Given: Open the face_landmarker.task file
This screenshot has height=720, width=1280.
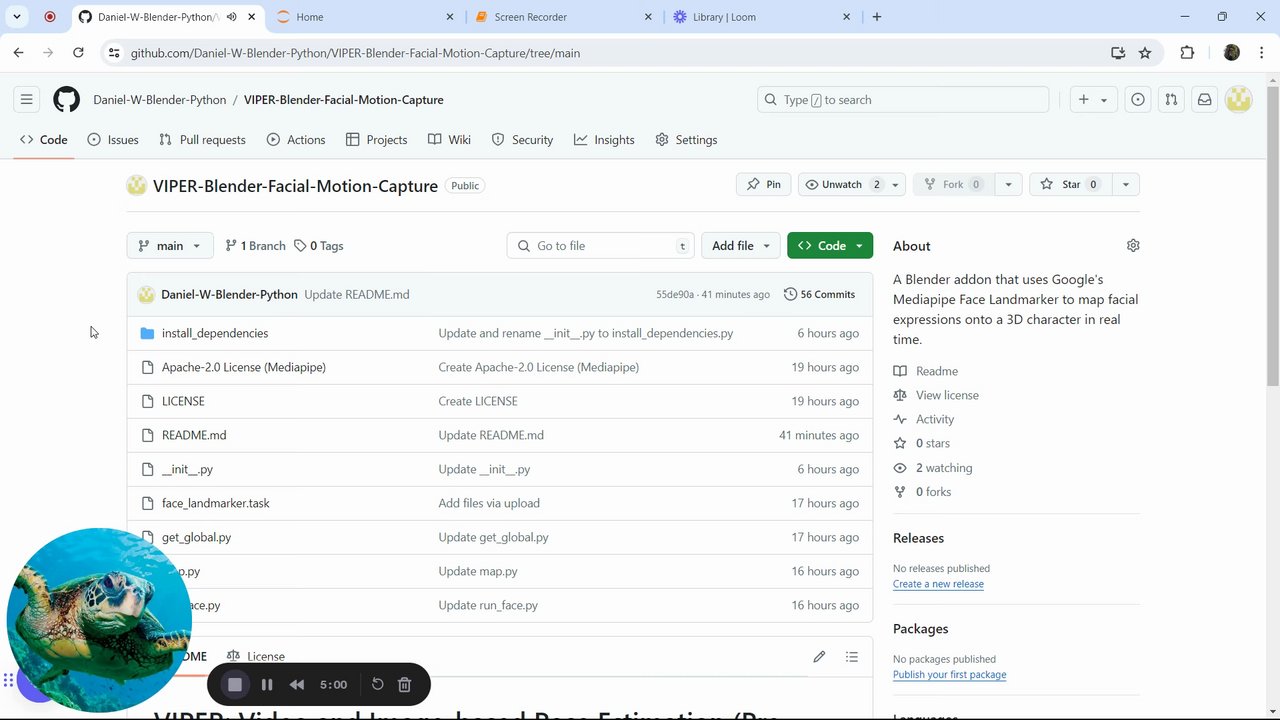Looking at the screenshot, I should pos(215,503).
